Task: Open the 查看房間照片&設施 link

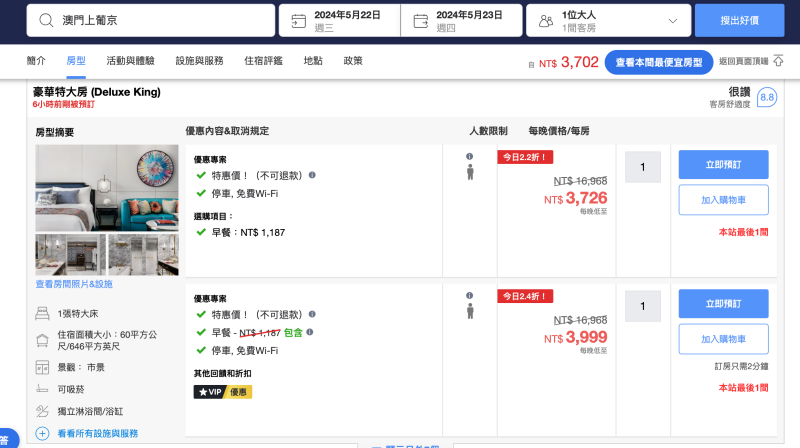Action: 74,284
